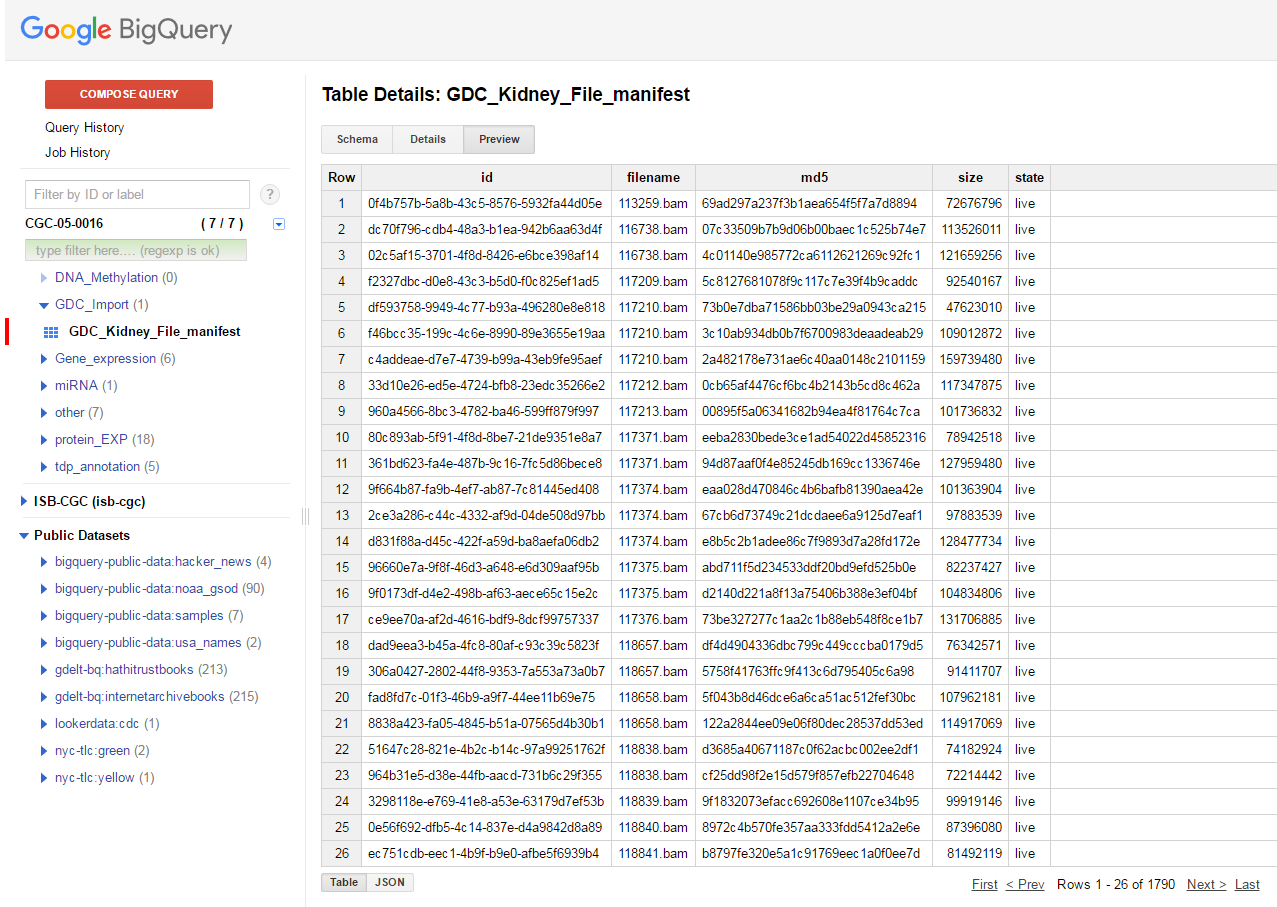Open Query History
Image resolution: width=1277 pixels, height=907 pixels.
[85, 128]
